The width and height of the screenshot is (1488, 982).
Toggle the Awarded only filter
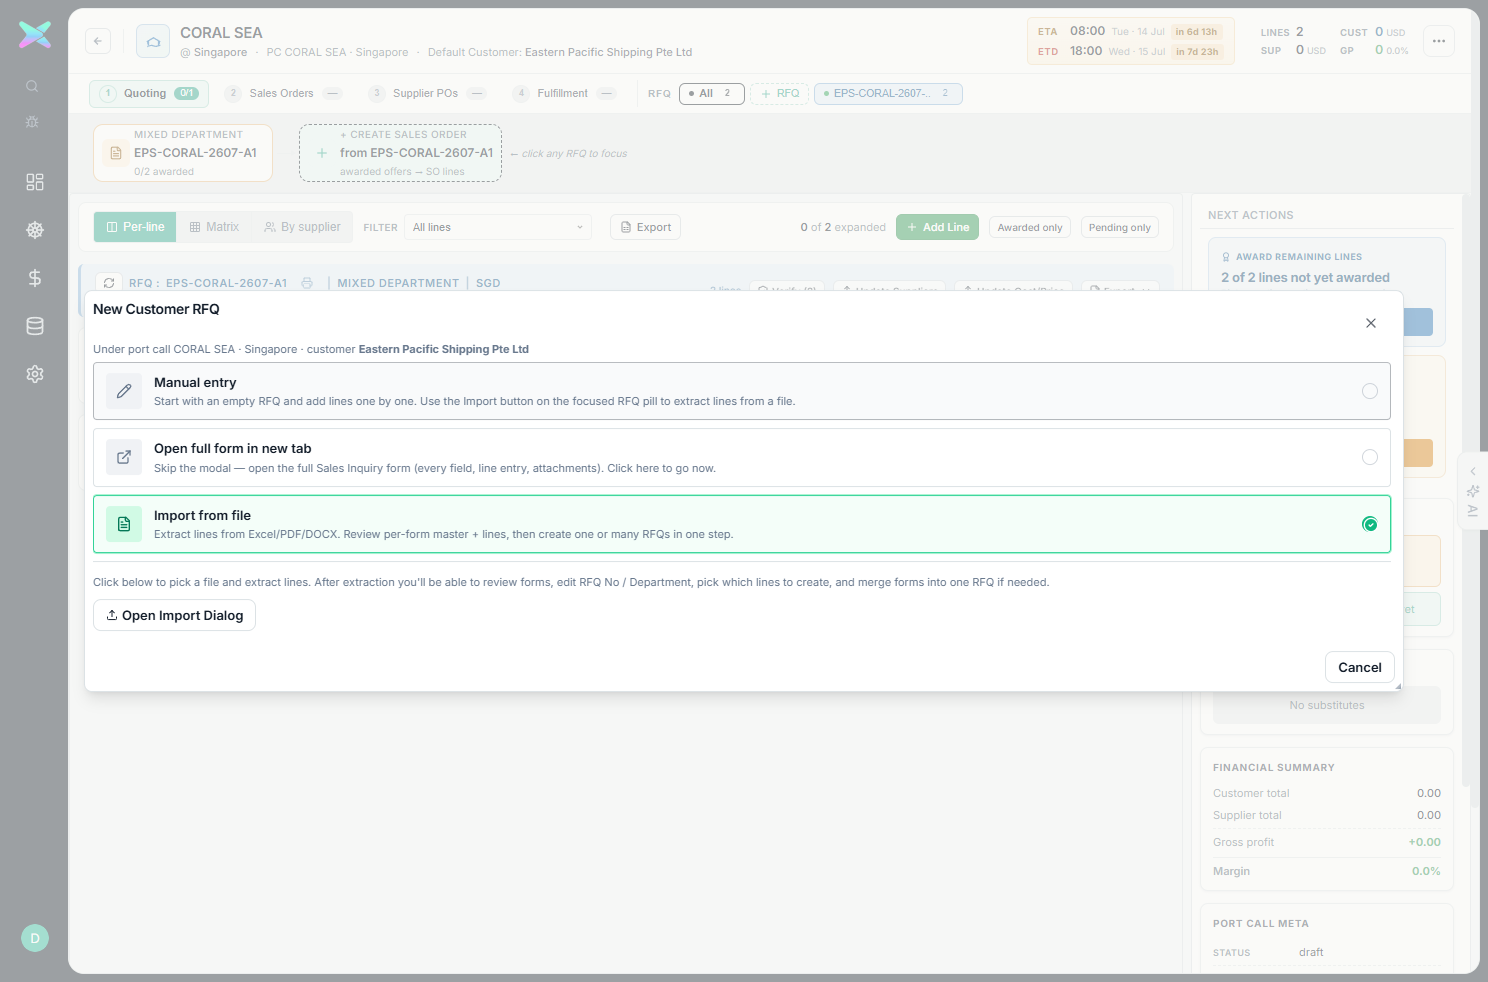1030,227
